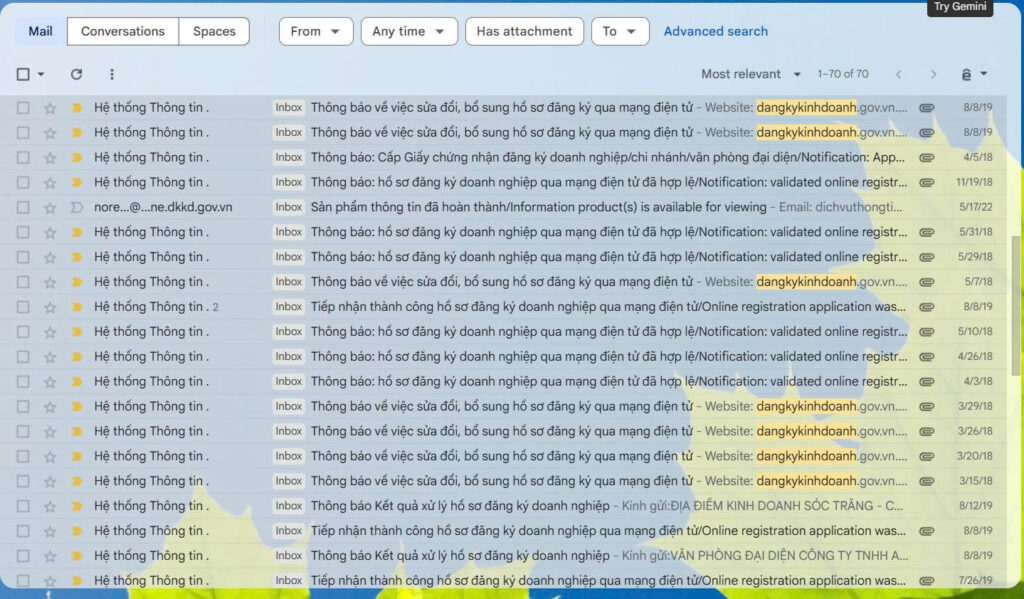The height and width of the screenshot is (599, 1024).
Task: Toggle importance marker on 11/19/18 email
Action: click(76, 182)
